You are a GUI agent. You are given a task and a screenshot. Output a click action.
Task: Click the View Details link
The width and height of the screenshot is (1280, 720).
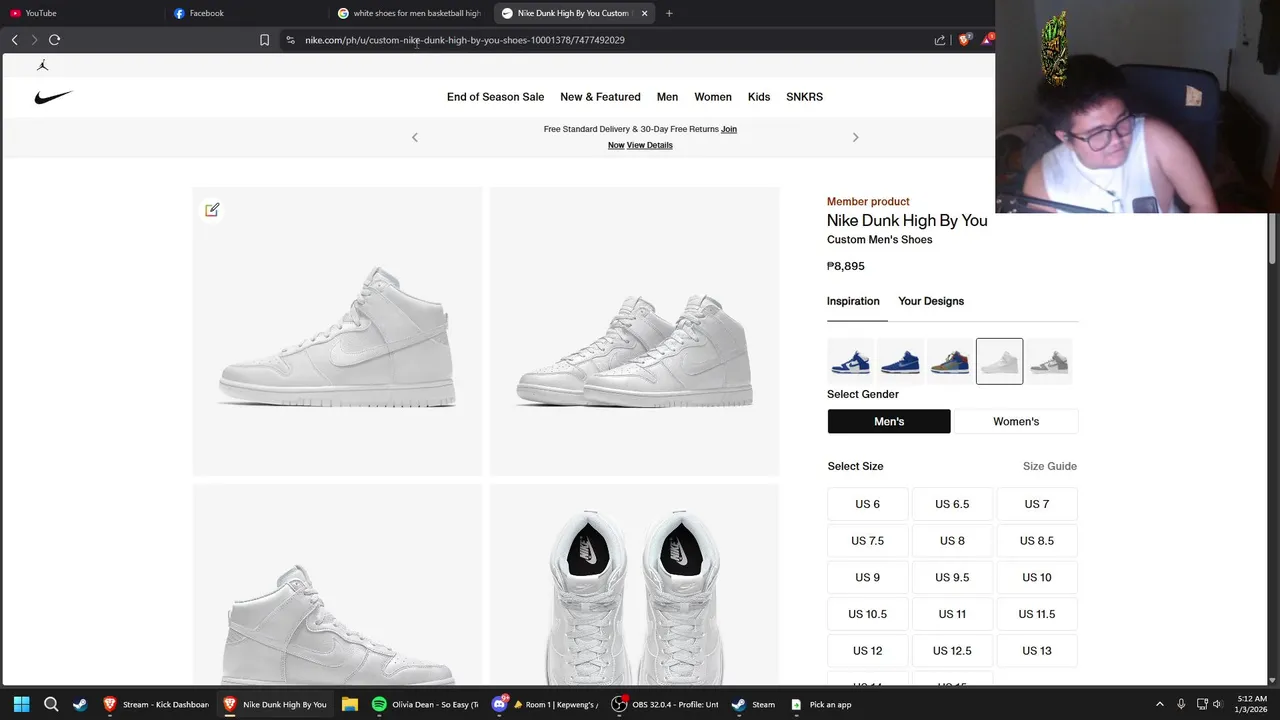(x=649, y=145)
